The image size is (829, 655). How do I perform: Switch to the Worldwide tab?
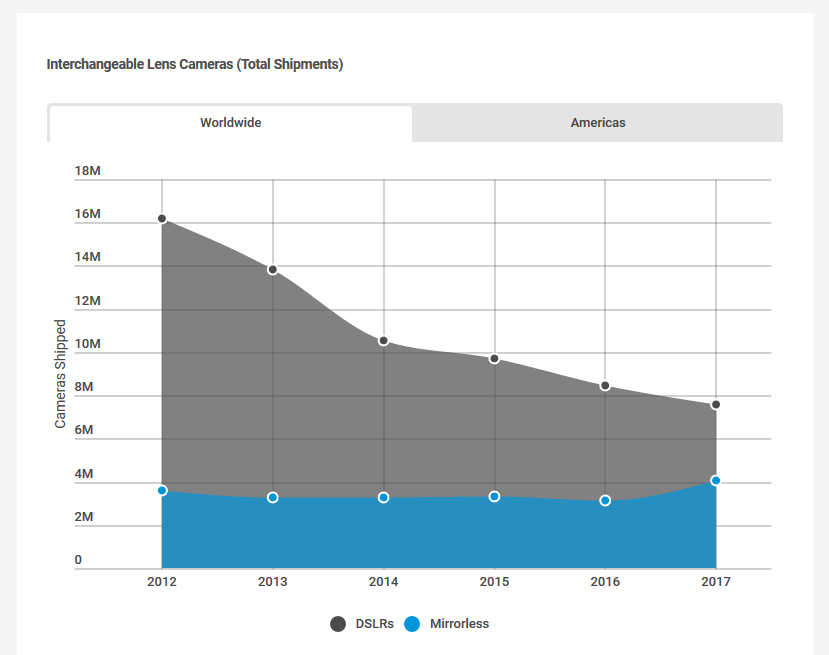tap(230, 123)
